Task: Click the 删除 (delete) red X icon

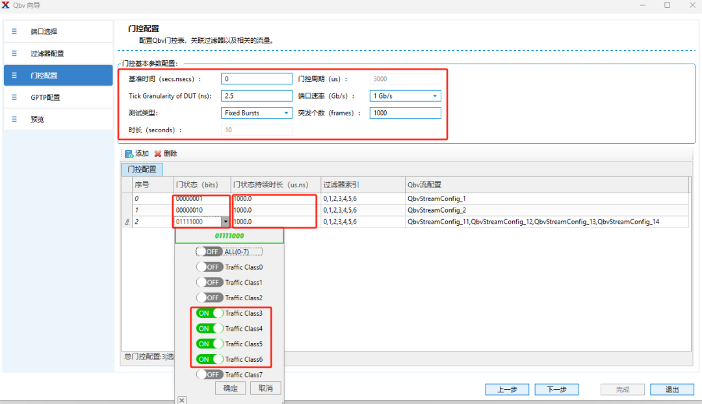Action: (x=158, y=153)
